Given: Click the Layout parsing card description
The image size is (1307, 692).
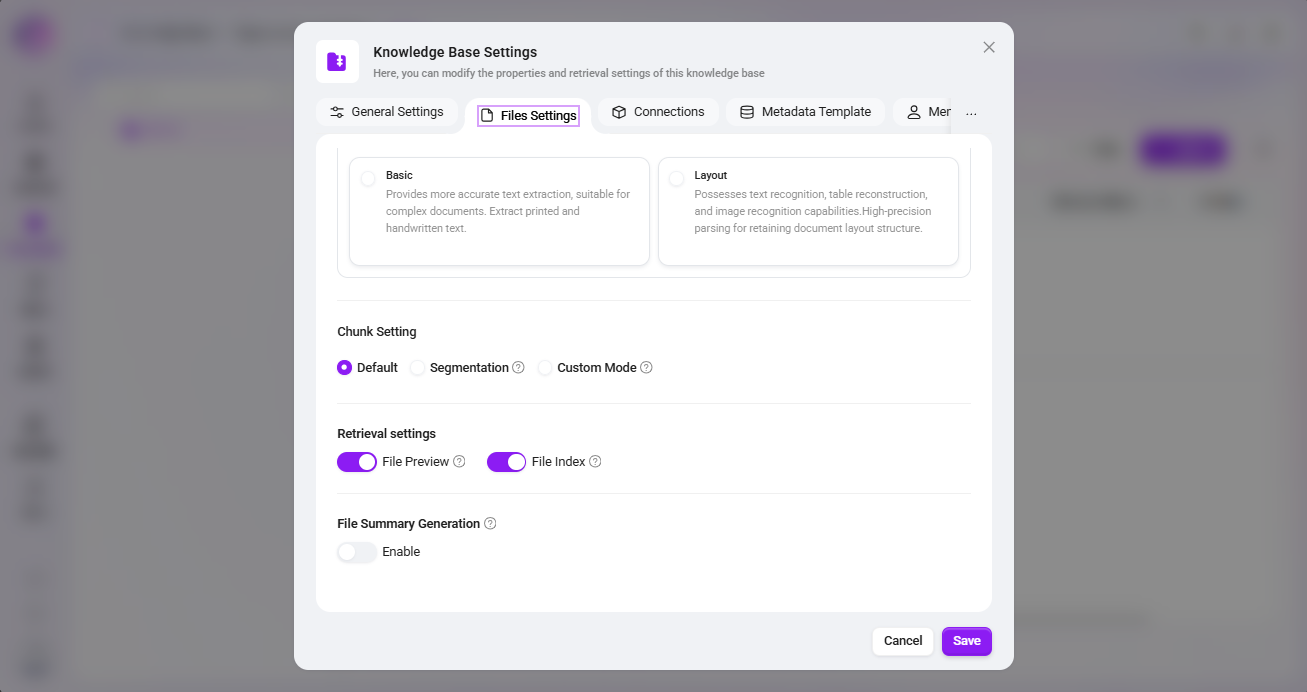Looking at the screenshot, I should click(813, 211).
